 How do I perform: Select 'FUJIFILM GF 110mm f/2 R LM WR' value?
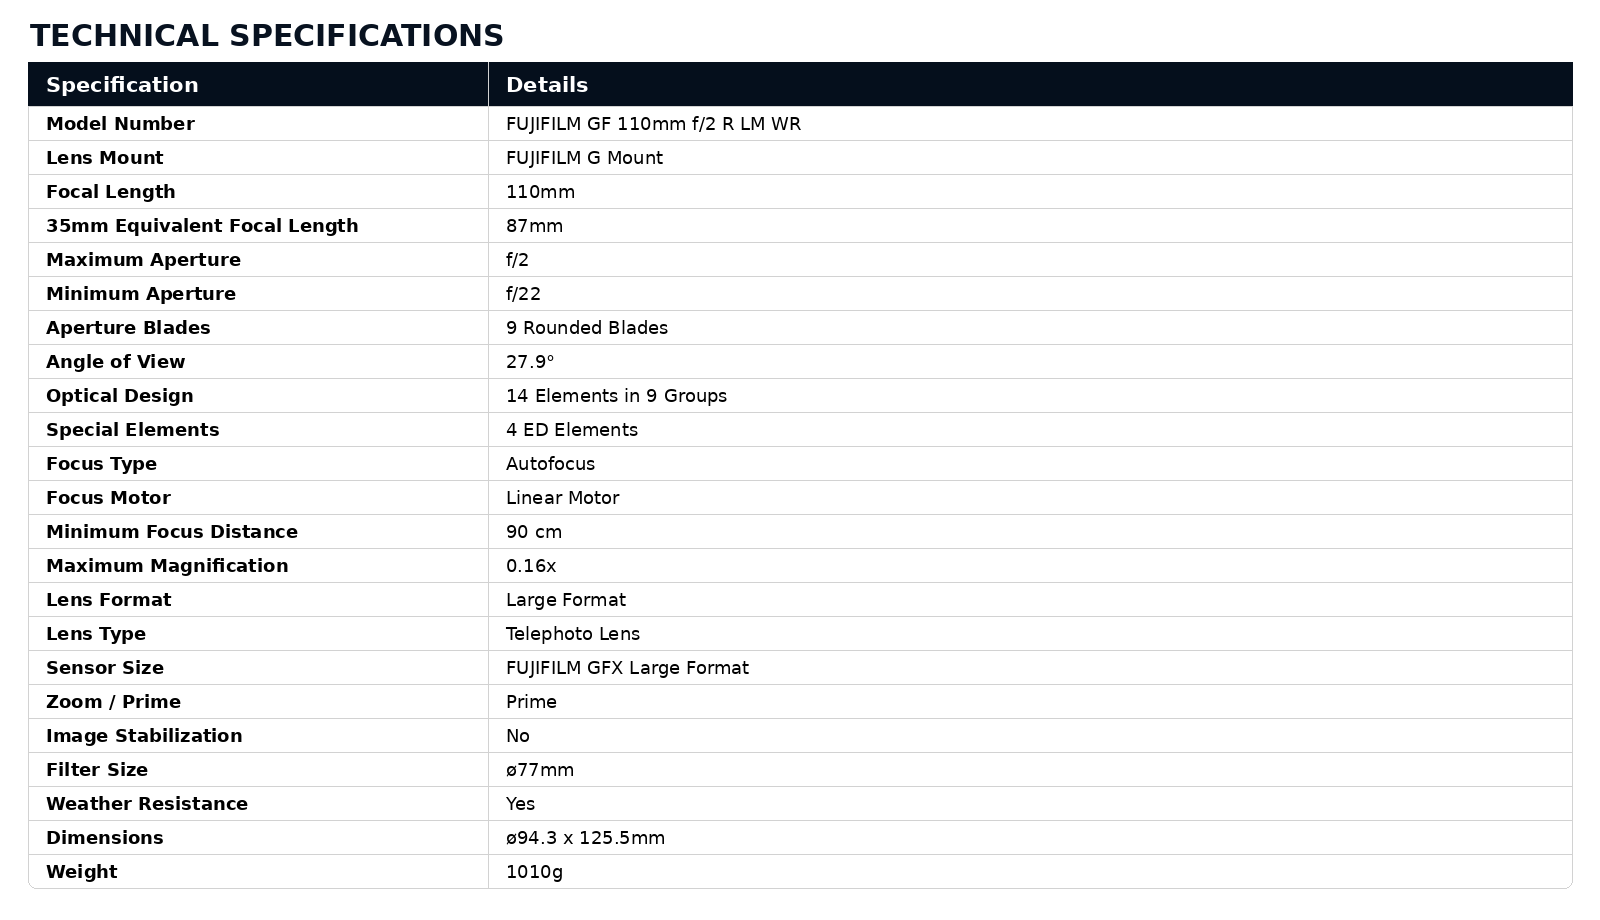653,124
